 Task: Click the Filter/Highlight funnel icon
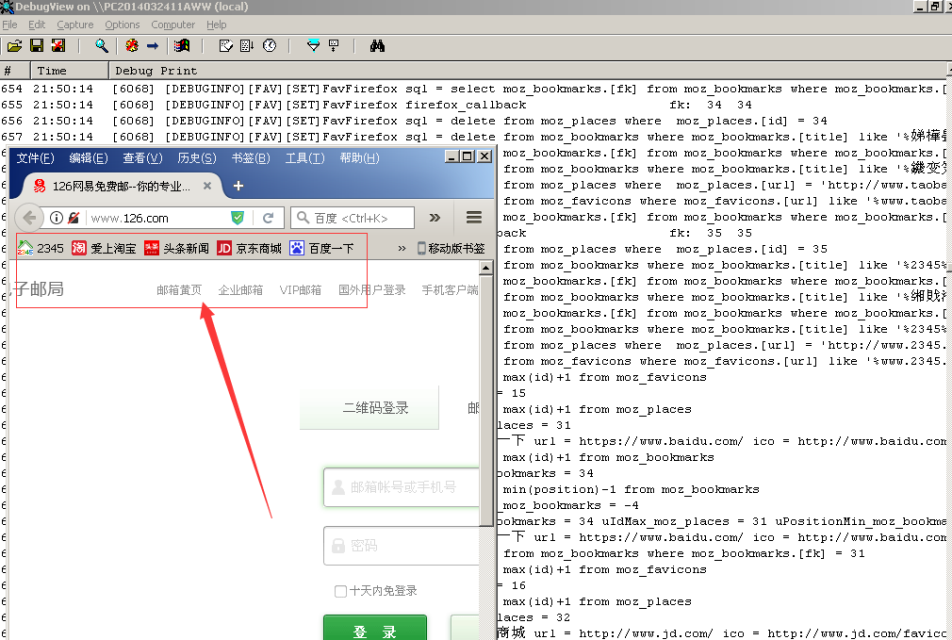(313, 46)
